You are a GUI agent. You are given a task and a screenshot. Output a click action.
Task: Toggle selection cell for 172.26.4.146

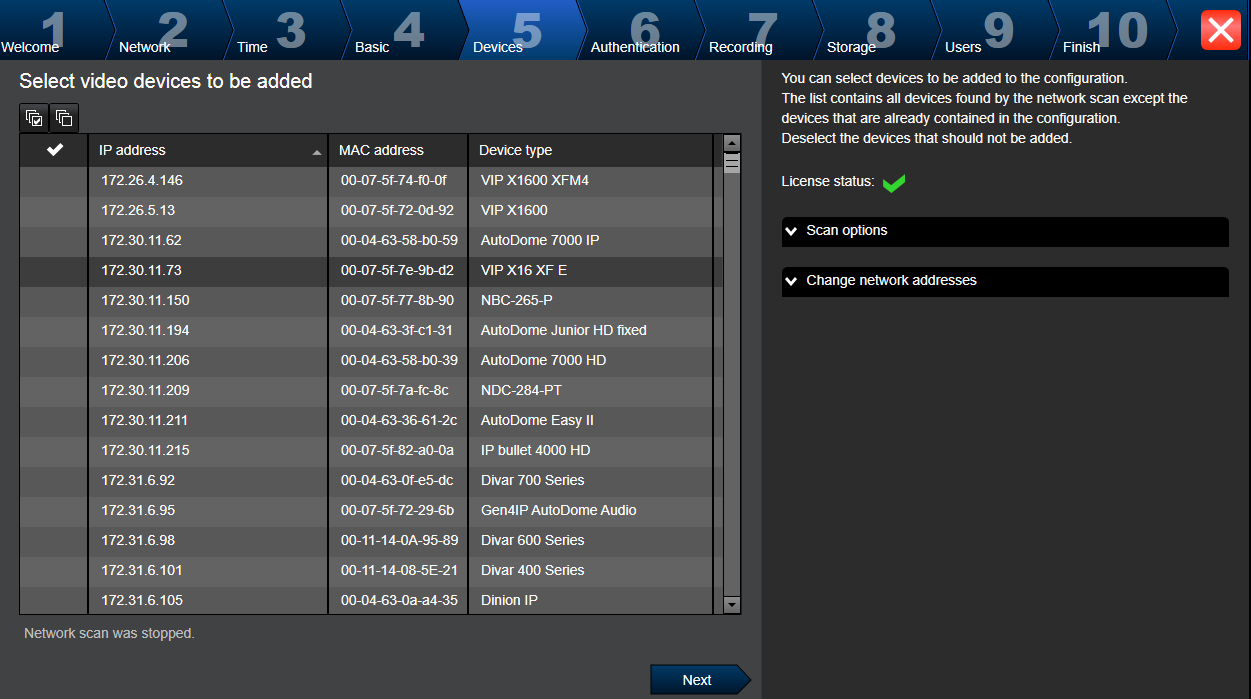pos(54,181)
